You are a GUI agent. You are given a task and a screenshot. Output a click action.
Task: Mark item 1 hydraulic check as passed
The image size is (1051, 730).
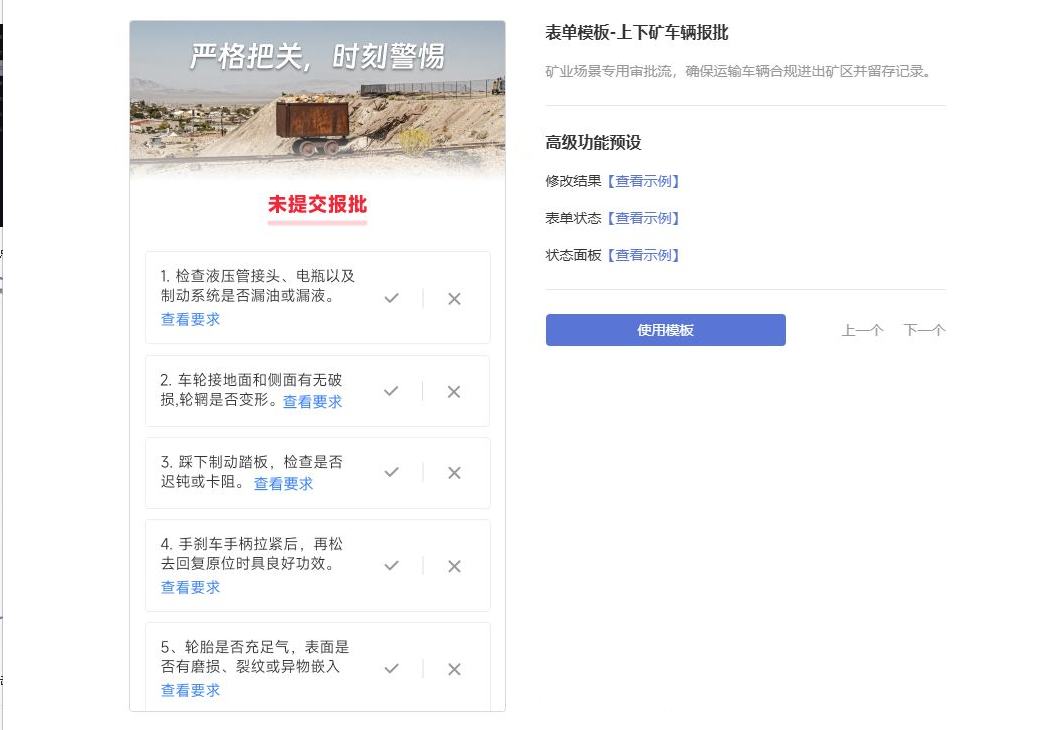pos(391,298)
